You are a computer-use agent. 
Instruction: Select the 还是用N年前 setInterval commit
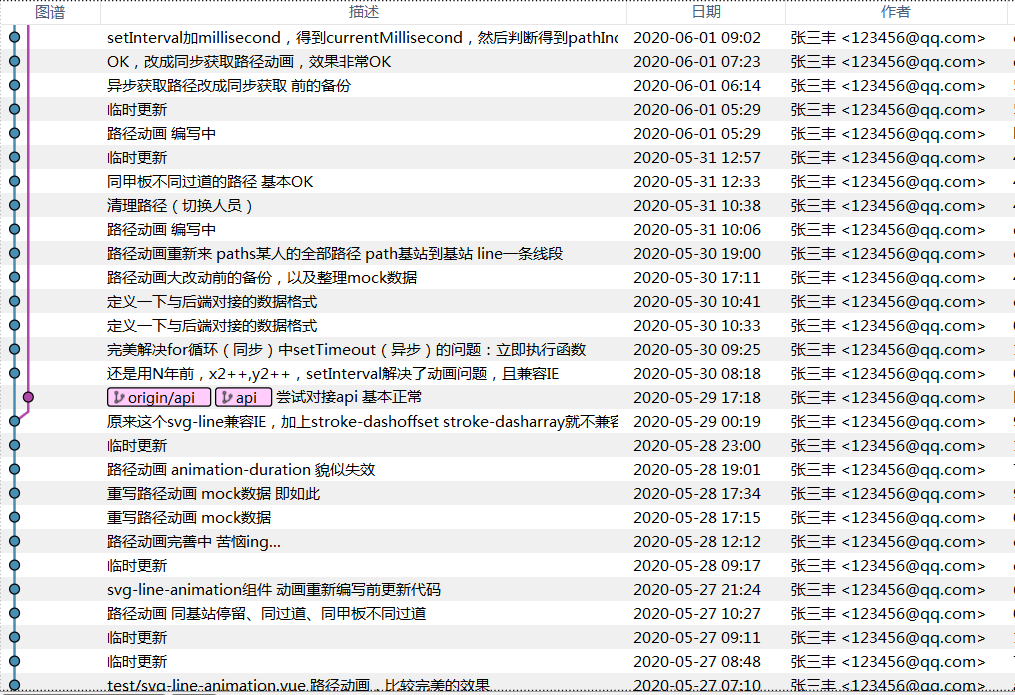coord(332,373)
